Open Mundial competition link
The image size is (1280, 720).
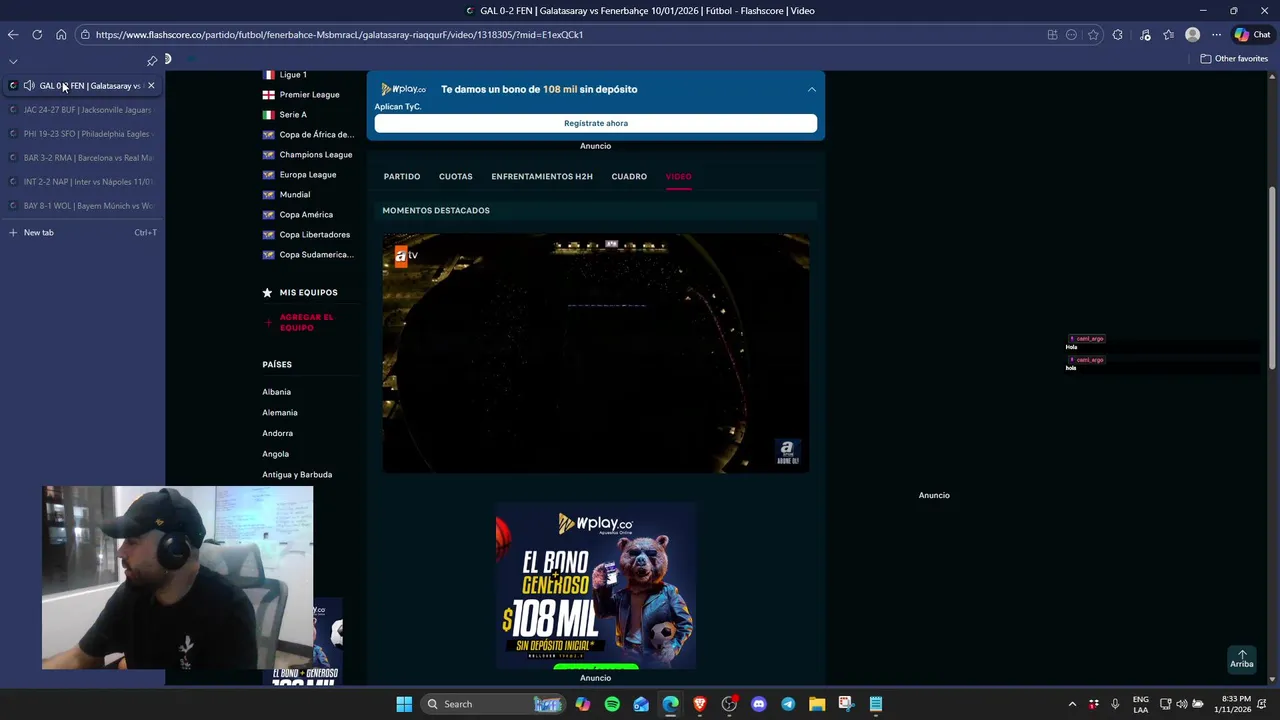point(295,195)
